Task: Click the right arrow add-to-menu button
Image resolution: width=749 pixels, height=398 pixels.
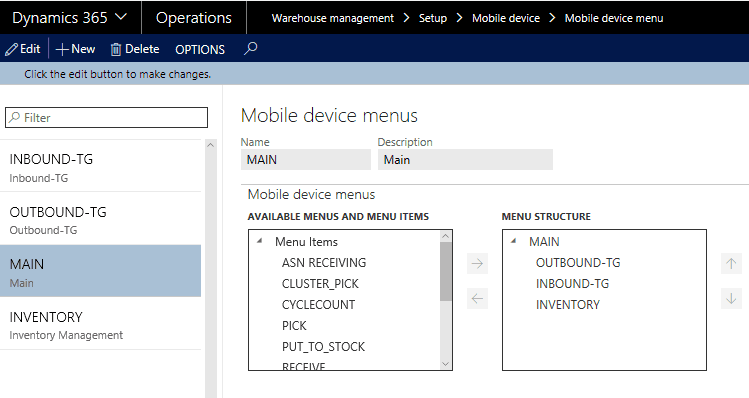Action: [477, 263]
